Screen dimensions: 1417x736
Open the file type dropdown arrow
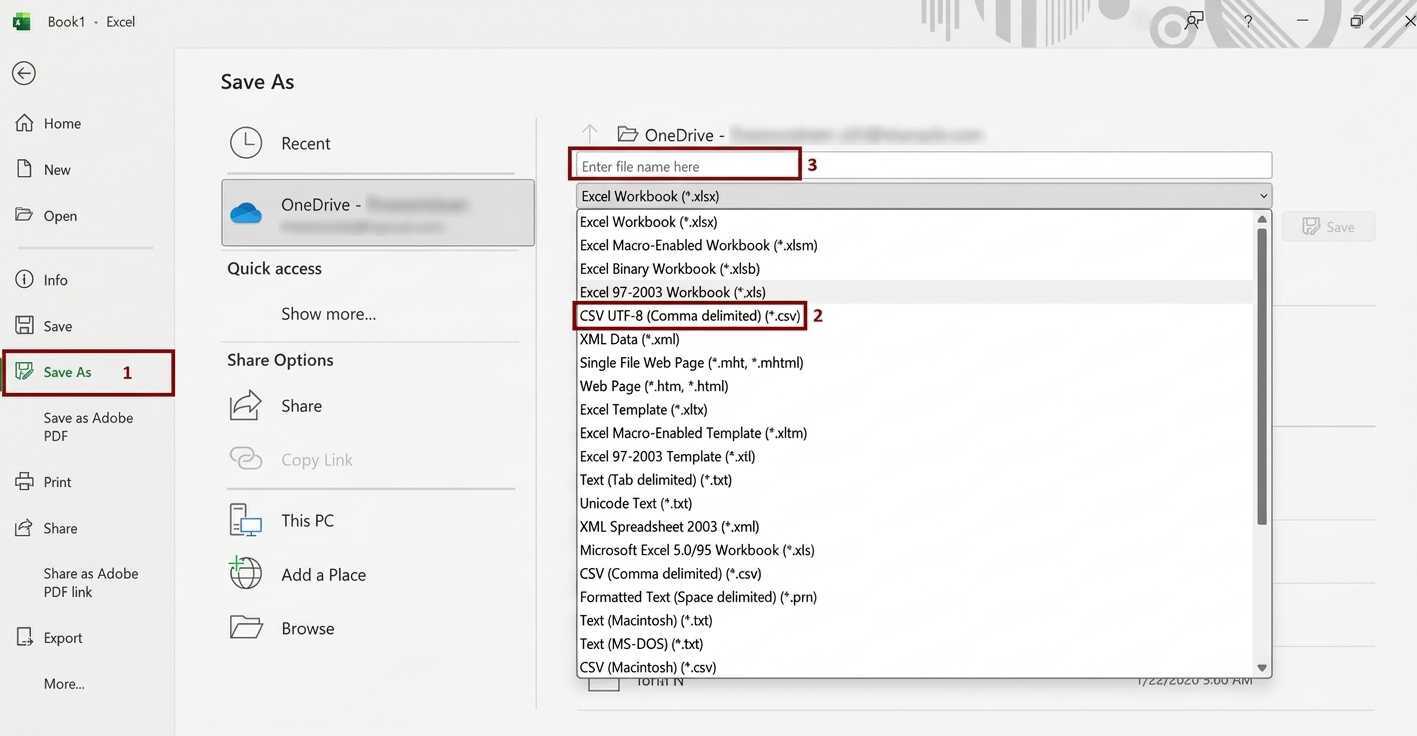click(1263, 196)
